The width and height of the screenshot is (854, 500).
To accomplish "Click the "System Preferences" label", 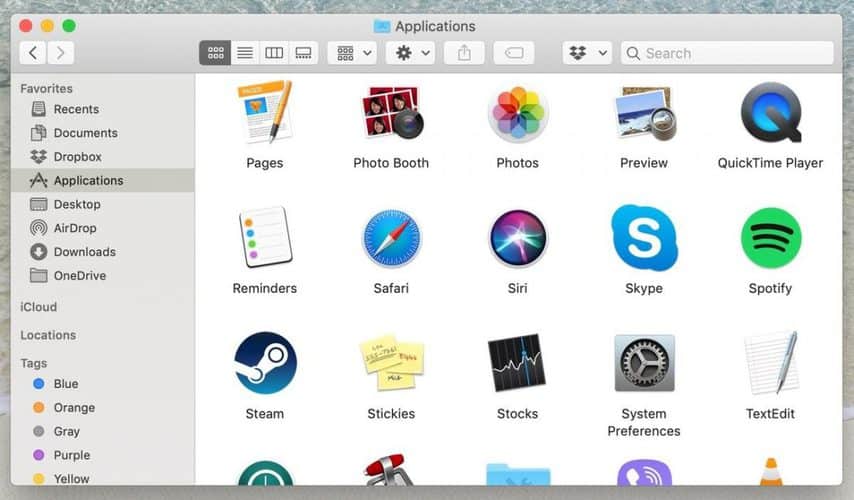I will 644,422.
